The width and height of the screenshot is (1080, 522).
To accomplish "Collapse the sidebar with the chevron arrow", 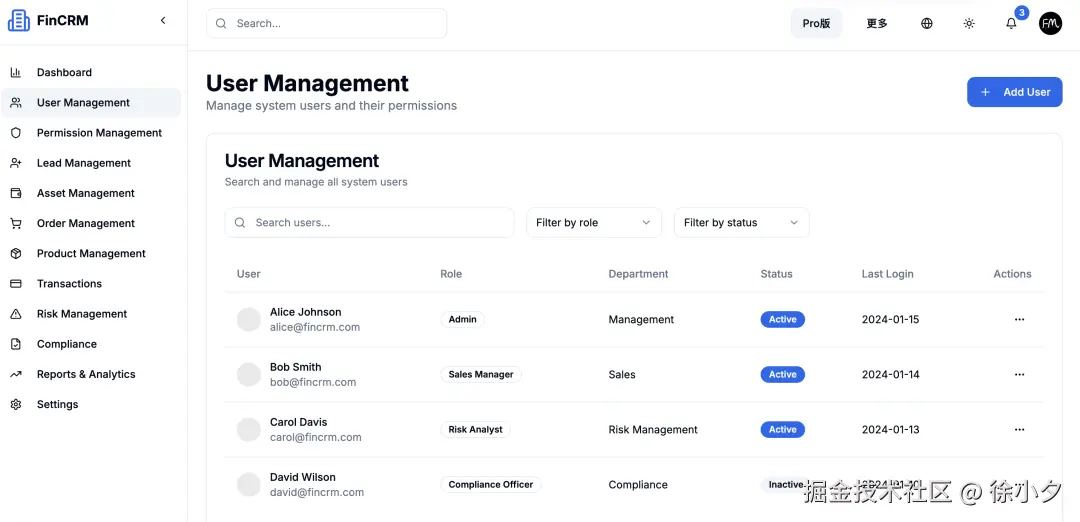I will coord(163,21).
